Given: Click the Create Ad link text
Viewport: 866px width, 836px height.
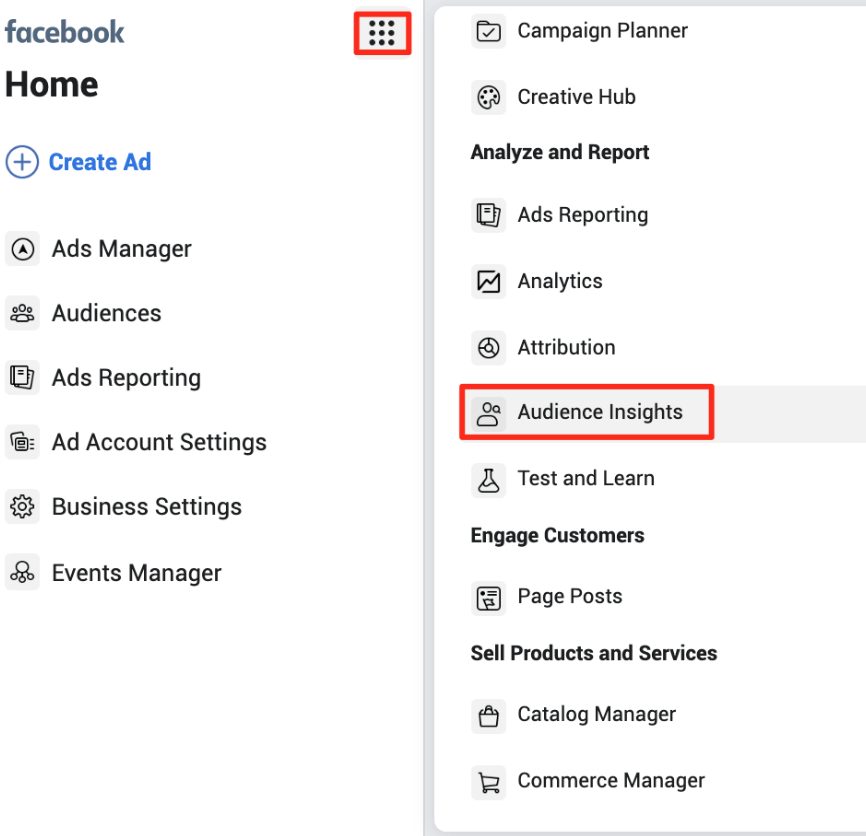Looking at the screenshot, I should (x=100, y=162).
